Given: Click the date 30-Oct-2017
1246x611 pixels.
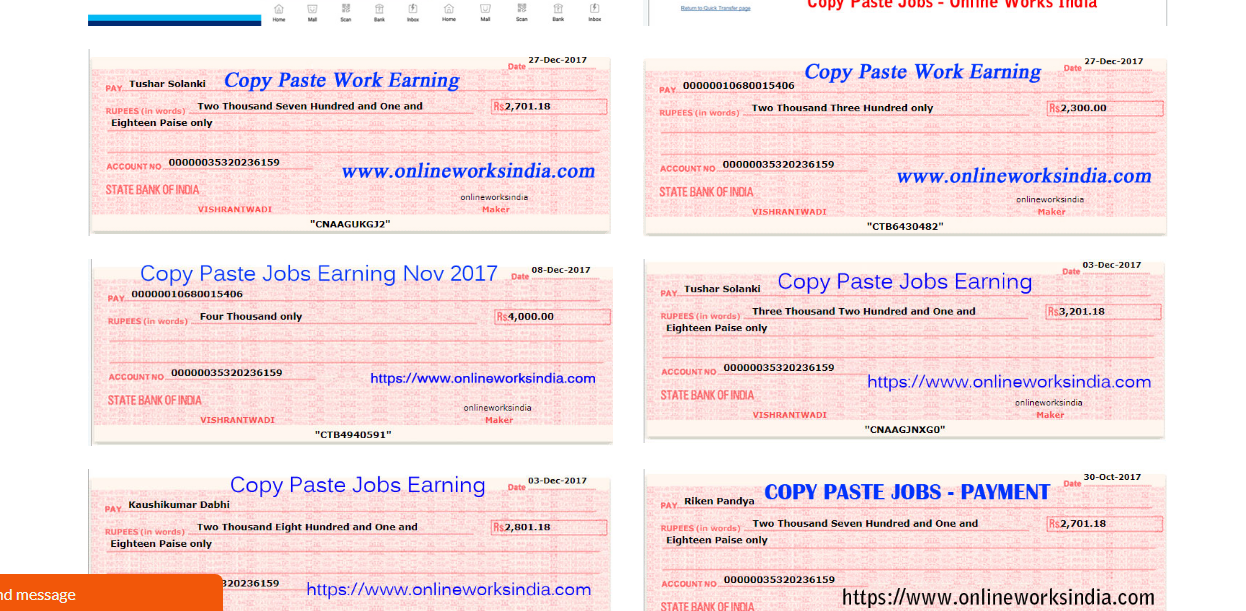Looking at the screenshot, I should tap(1113, 476).
